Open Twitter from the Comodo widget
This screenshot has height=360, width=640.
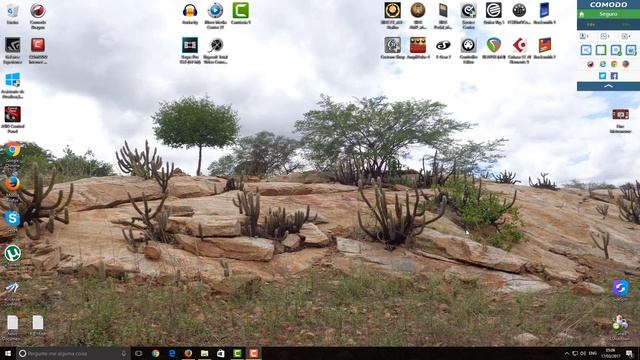point(602,76)
